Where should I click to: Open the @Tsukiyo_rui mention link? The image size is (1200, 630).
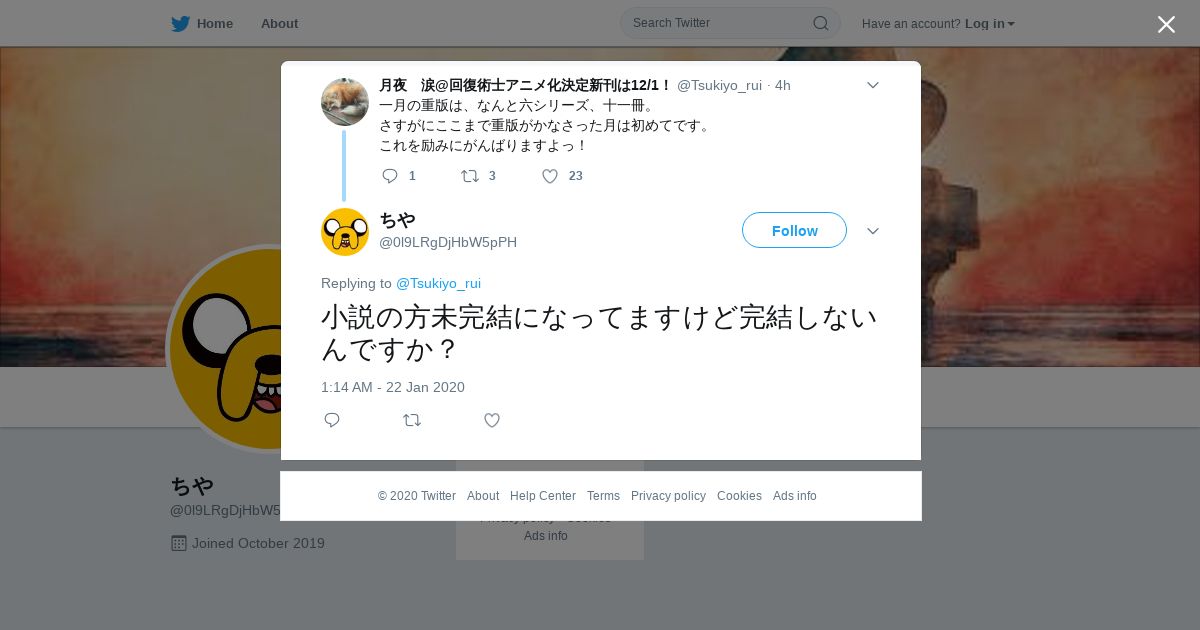click(438, 283)
